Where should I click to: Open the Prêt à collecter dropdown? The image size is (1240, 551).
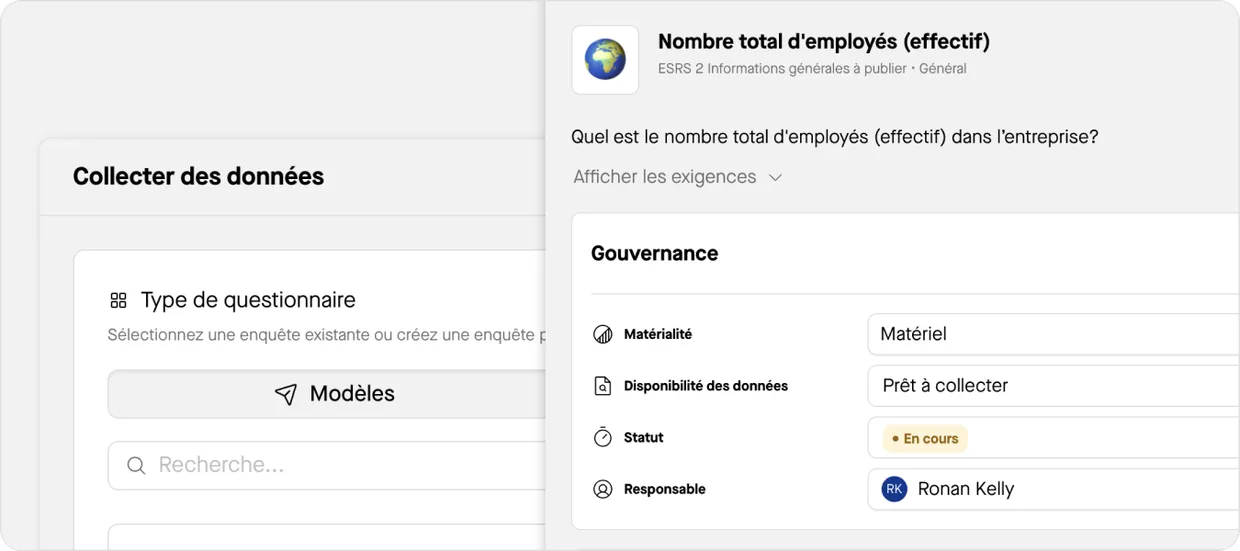coord(1050,386)
